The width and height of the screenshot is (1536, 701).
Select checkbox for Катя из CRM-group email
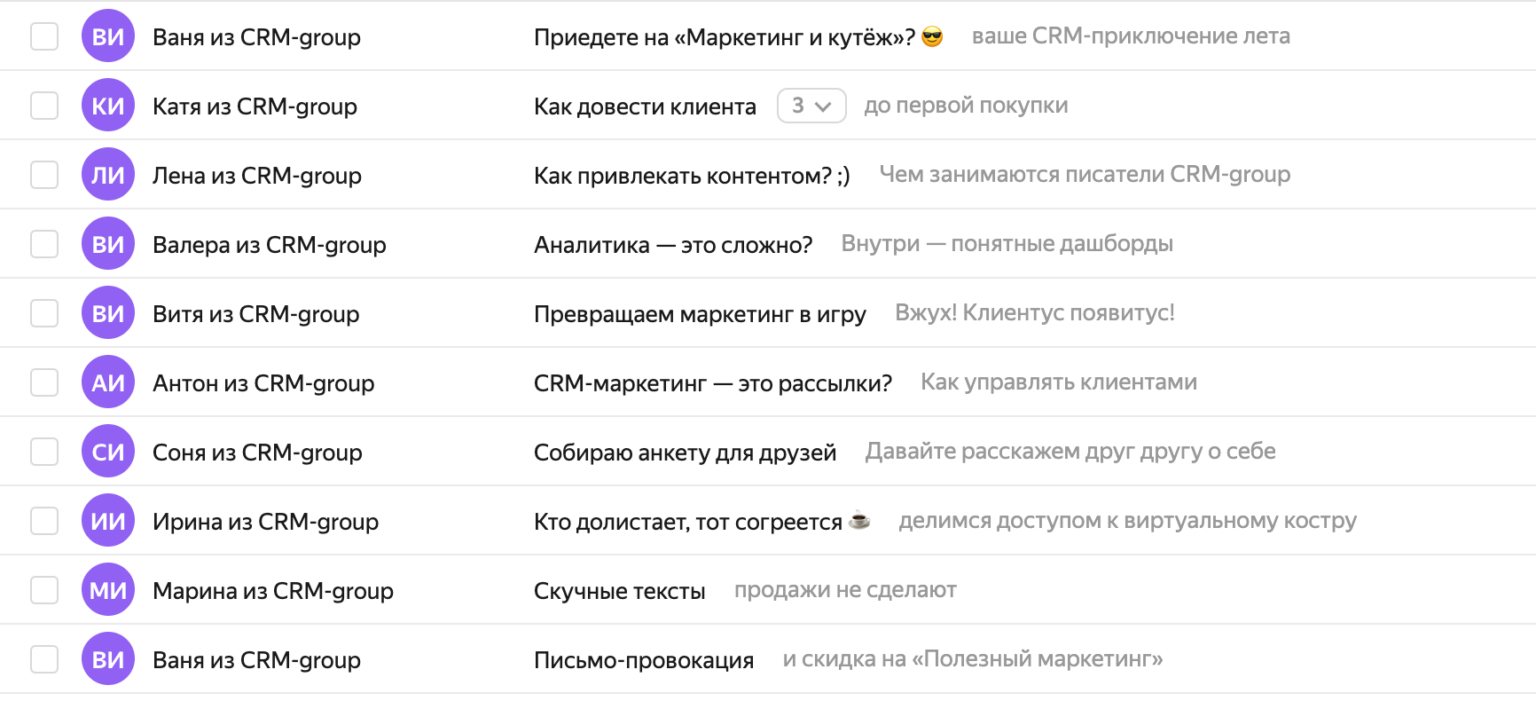pyautogui.click(x=44, y=106)
